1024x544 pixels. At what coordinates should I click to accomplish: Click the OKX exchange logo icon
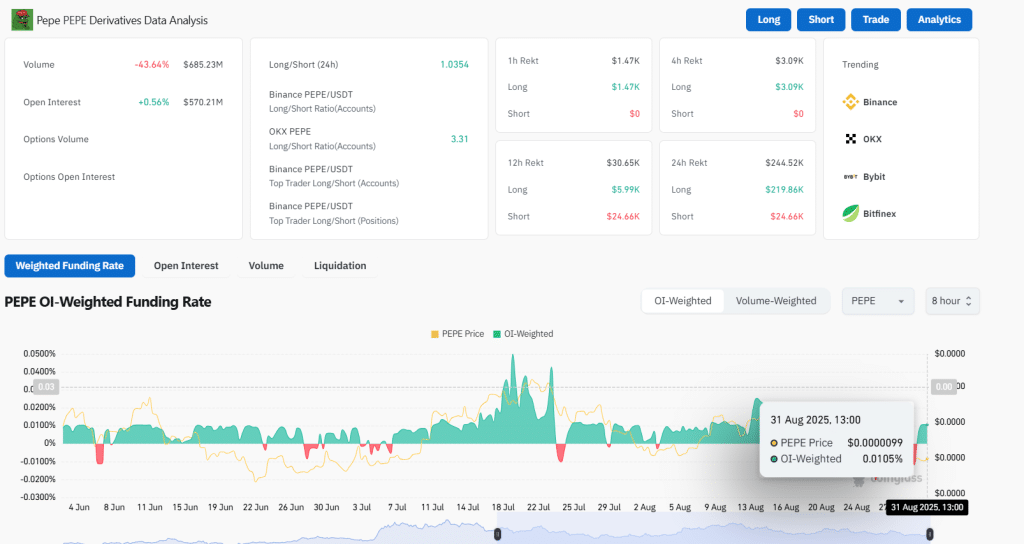(851, 139)
